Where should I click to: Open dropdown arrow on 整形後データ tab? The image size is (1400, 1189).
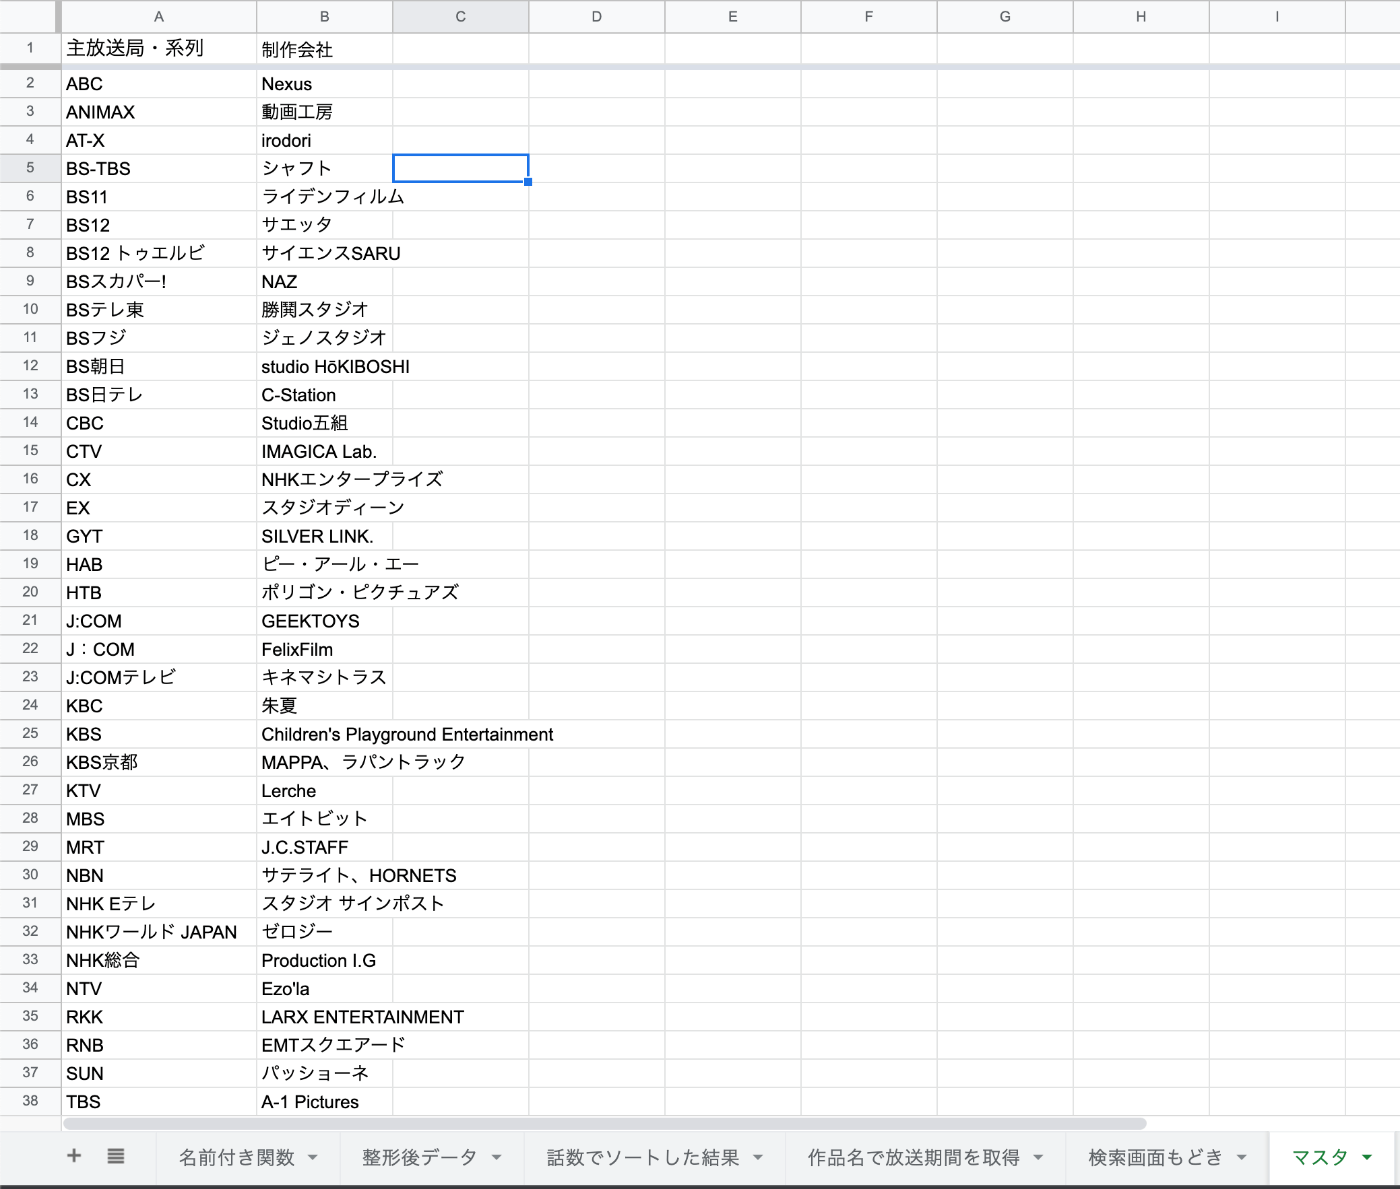pyautogui.click(x=496, y=1157)
